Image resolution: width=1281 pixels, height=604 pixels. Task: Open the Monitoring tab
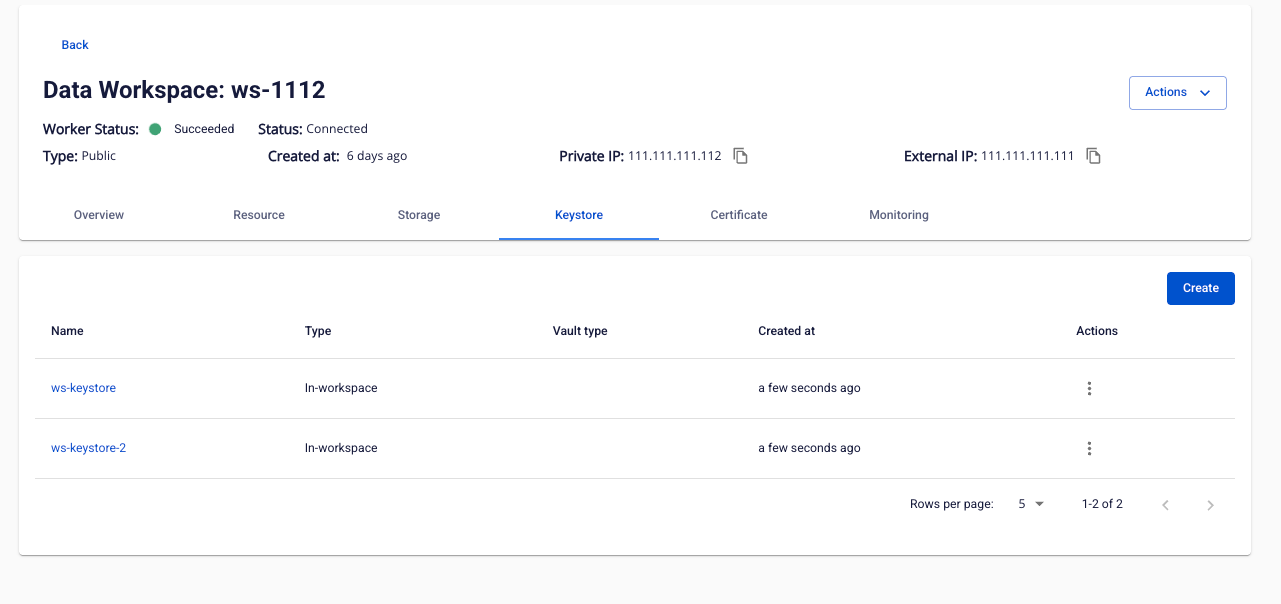click(898, 215)
